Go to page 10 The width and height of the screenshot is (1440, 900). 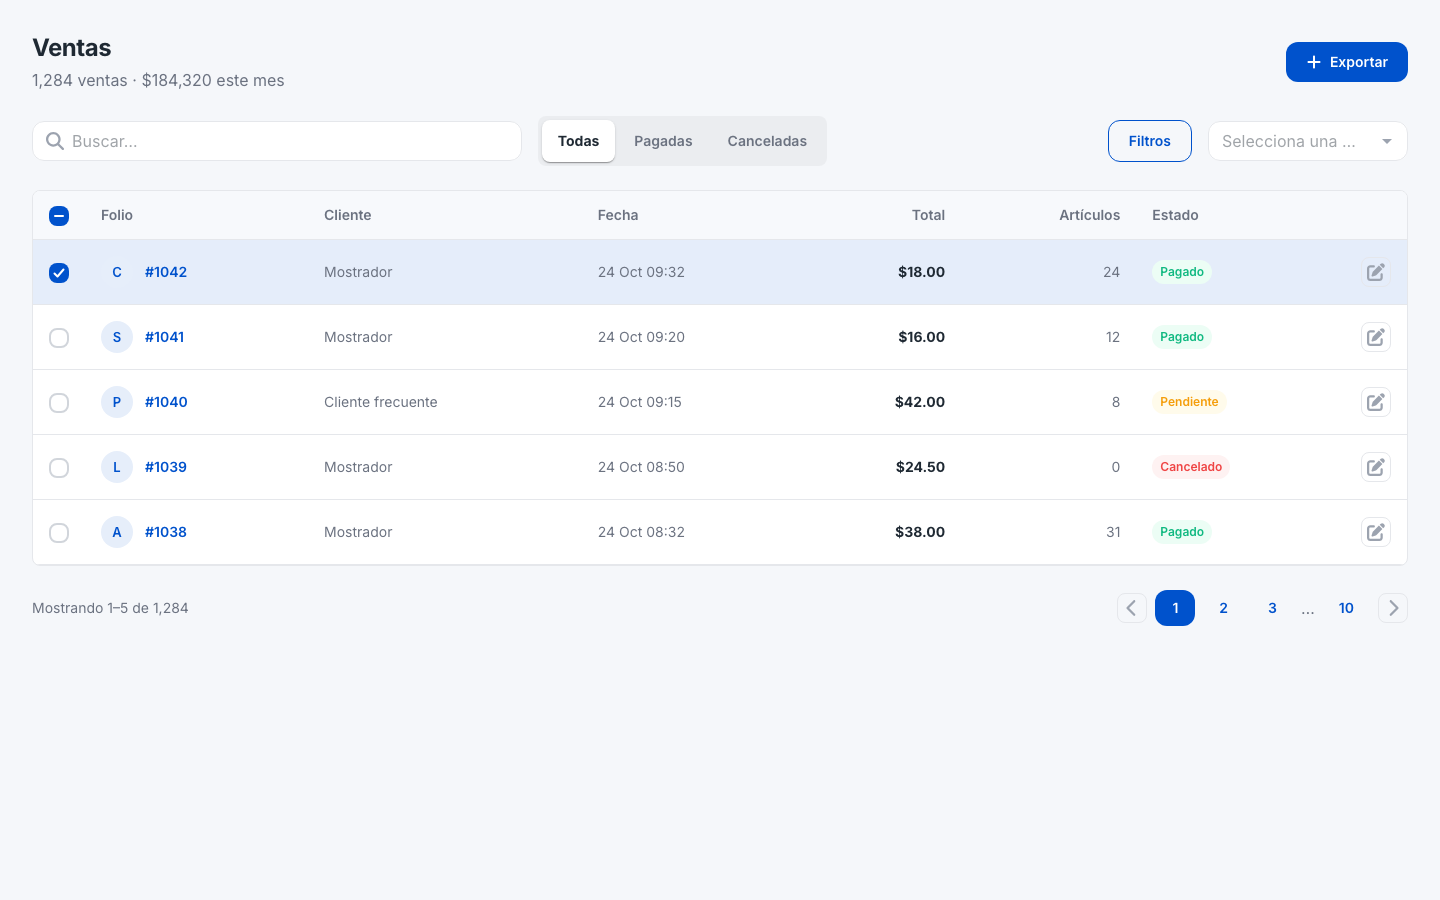point(1346,608)
